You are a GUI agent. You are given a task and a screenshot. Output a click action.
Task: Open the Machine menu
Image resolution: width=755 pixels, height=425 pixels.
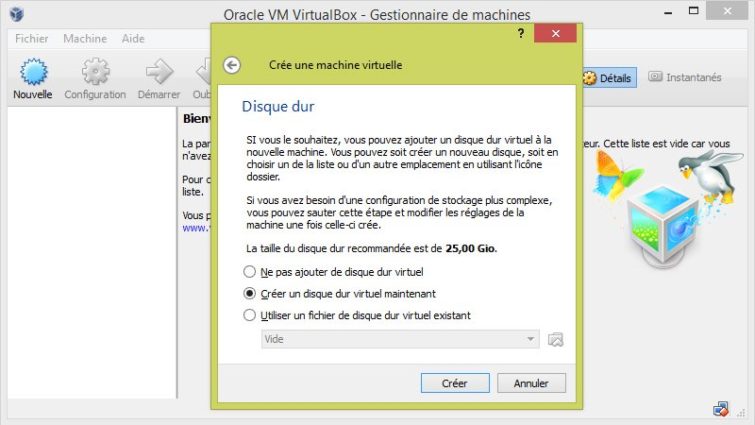85,39
